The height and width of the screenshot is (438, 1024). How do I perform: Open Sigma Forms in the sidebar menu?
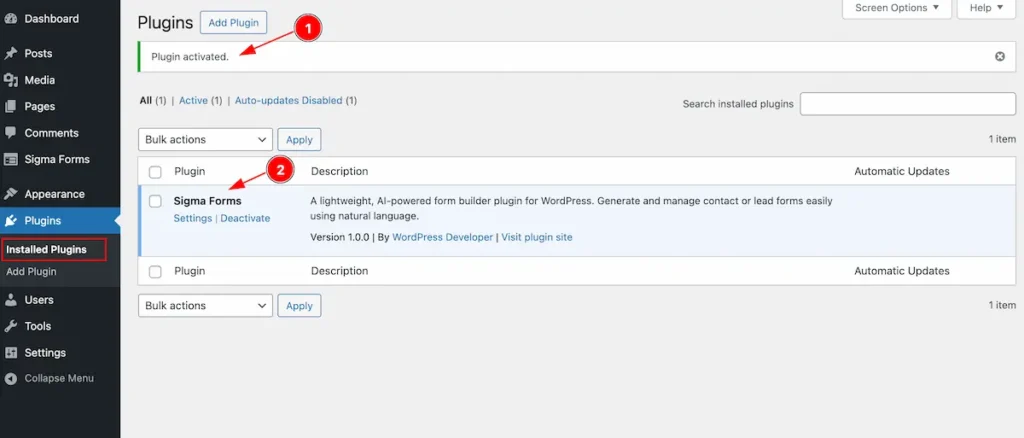coord(57,159)
